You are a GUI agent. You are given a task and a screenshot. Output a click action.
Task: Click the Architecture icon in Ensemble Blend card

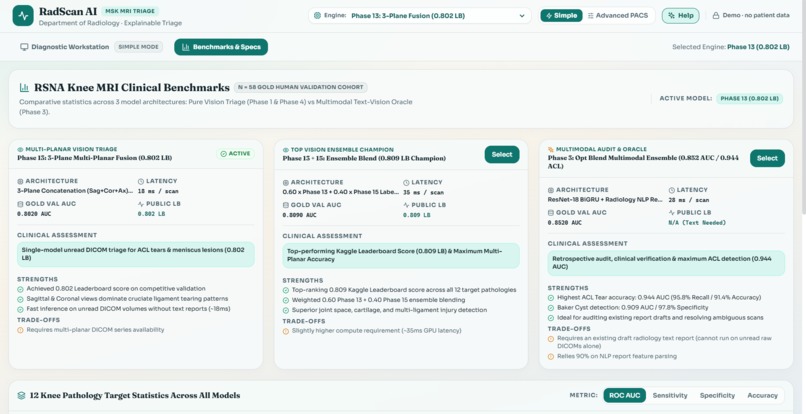click(286, 183)
